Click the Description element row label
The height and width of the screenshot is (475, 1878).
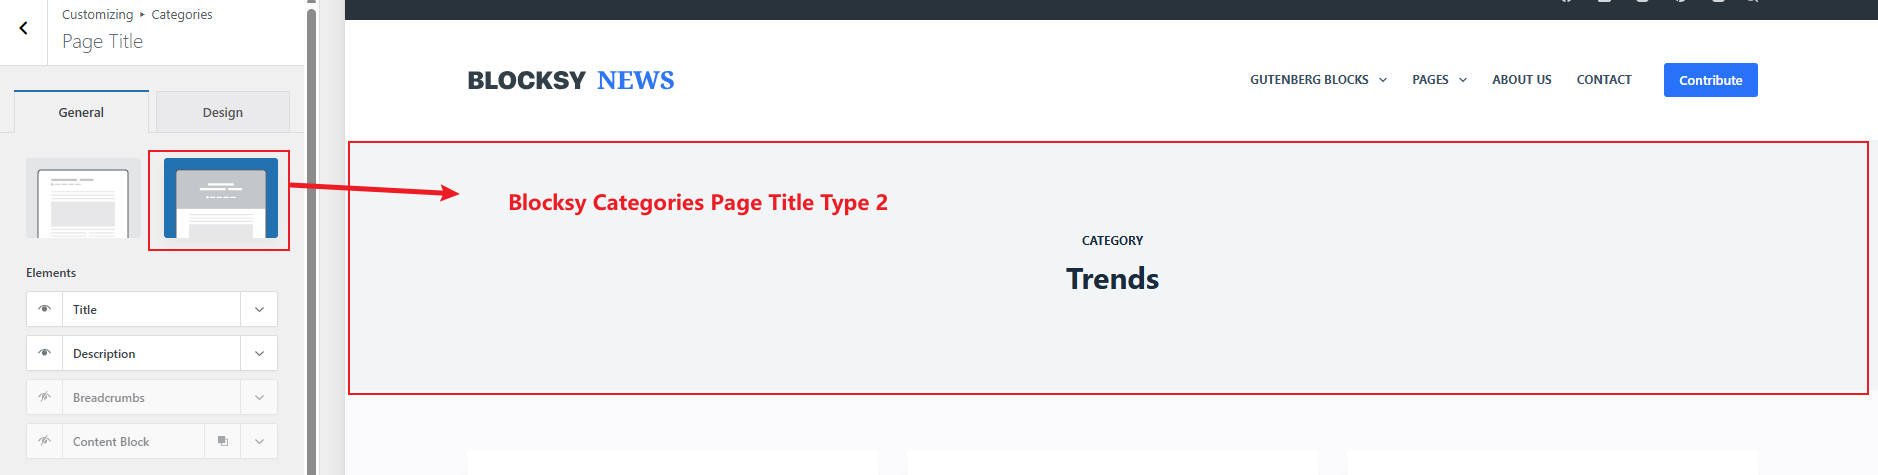pos(104,354)
